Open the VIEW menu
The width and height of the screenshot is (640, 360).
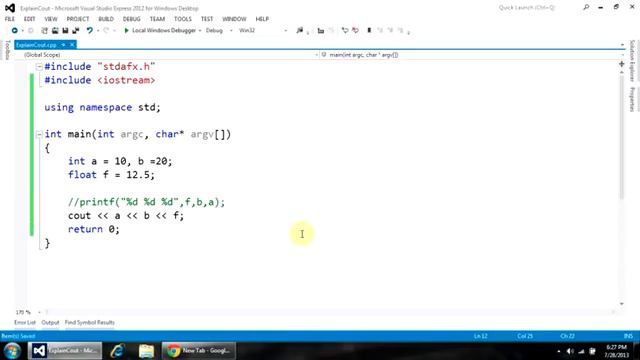point(51,19)
